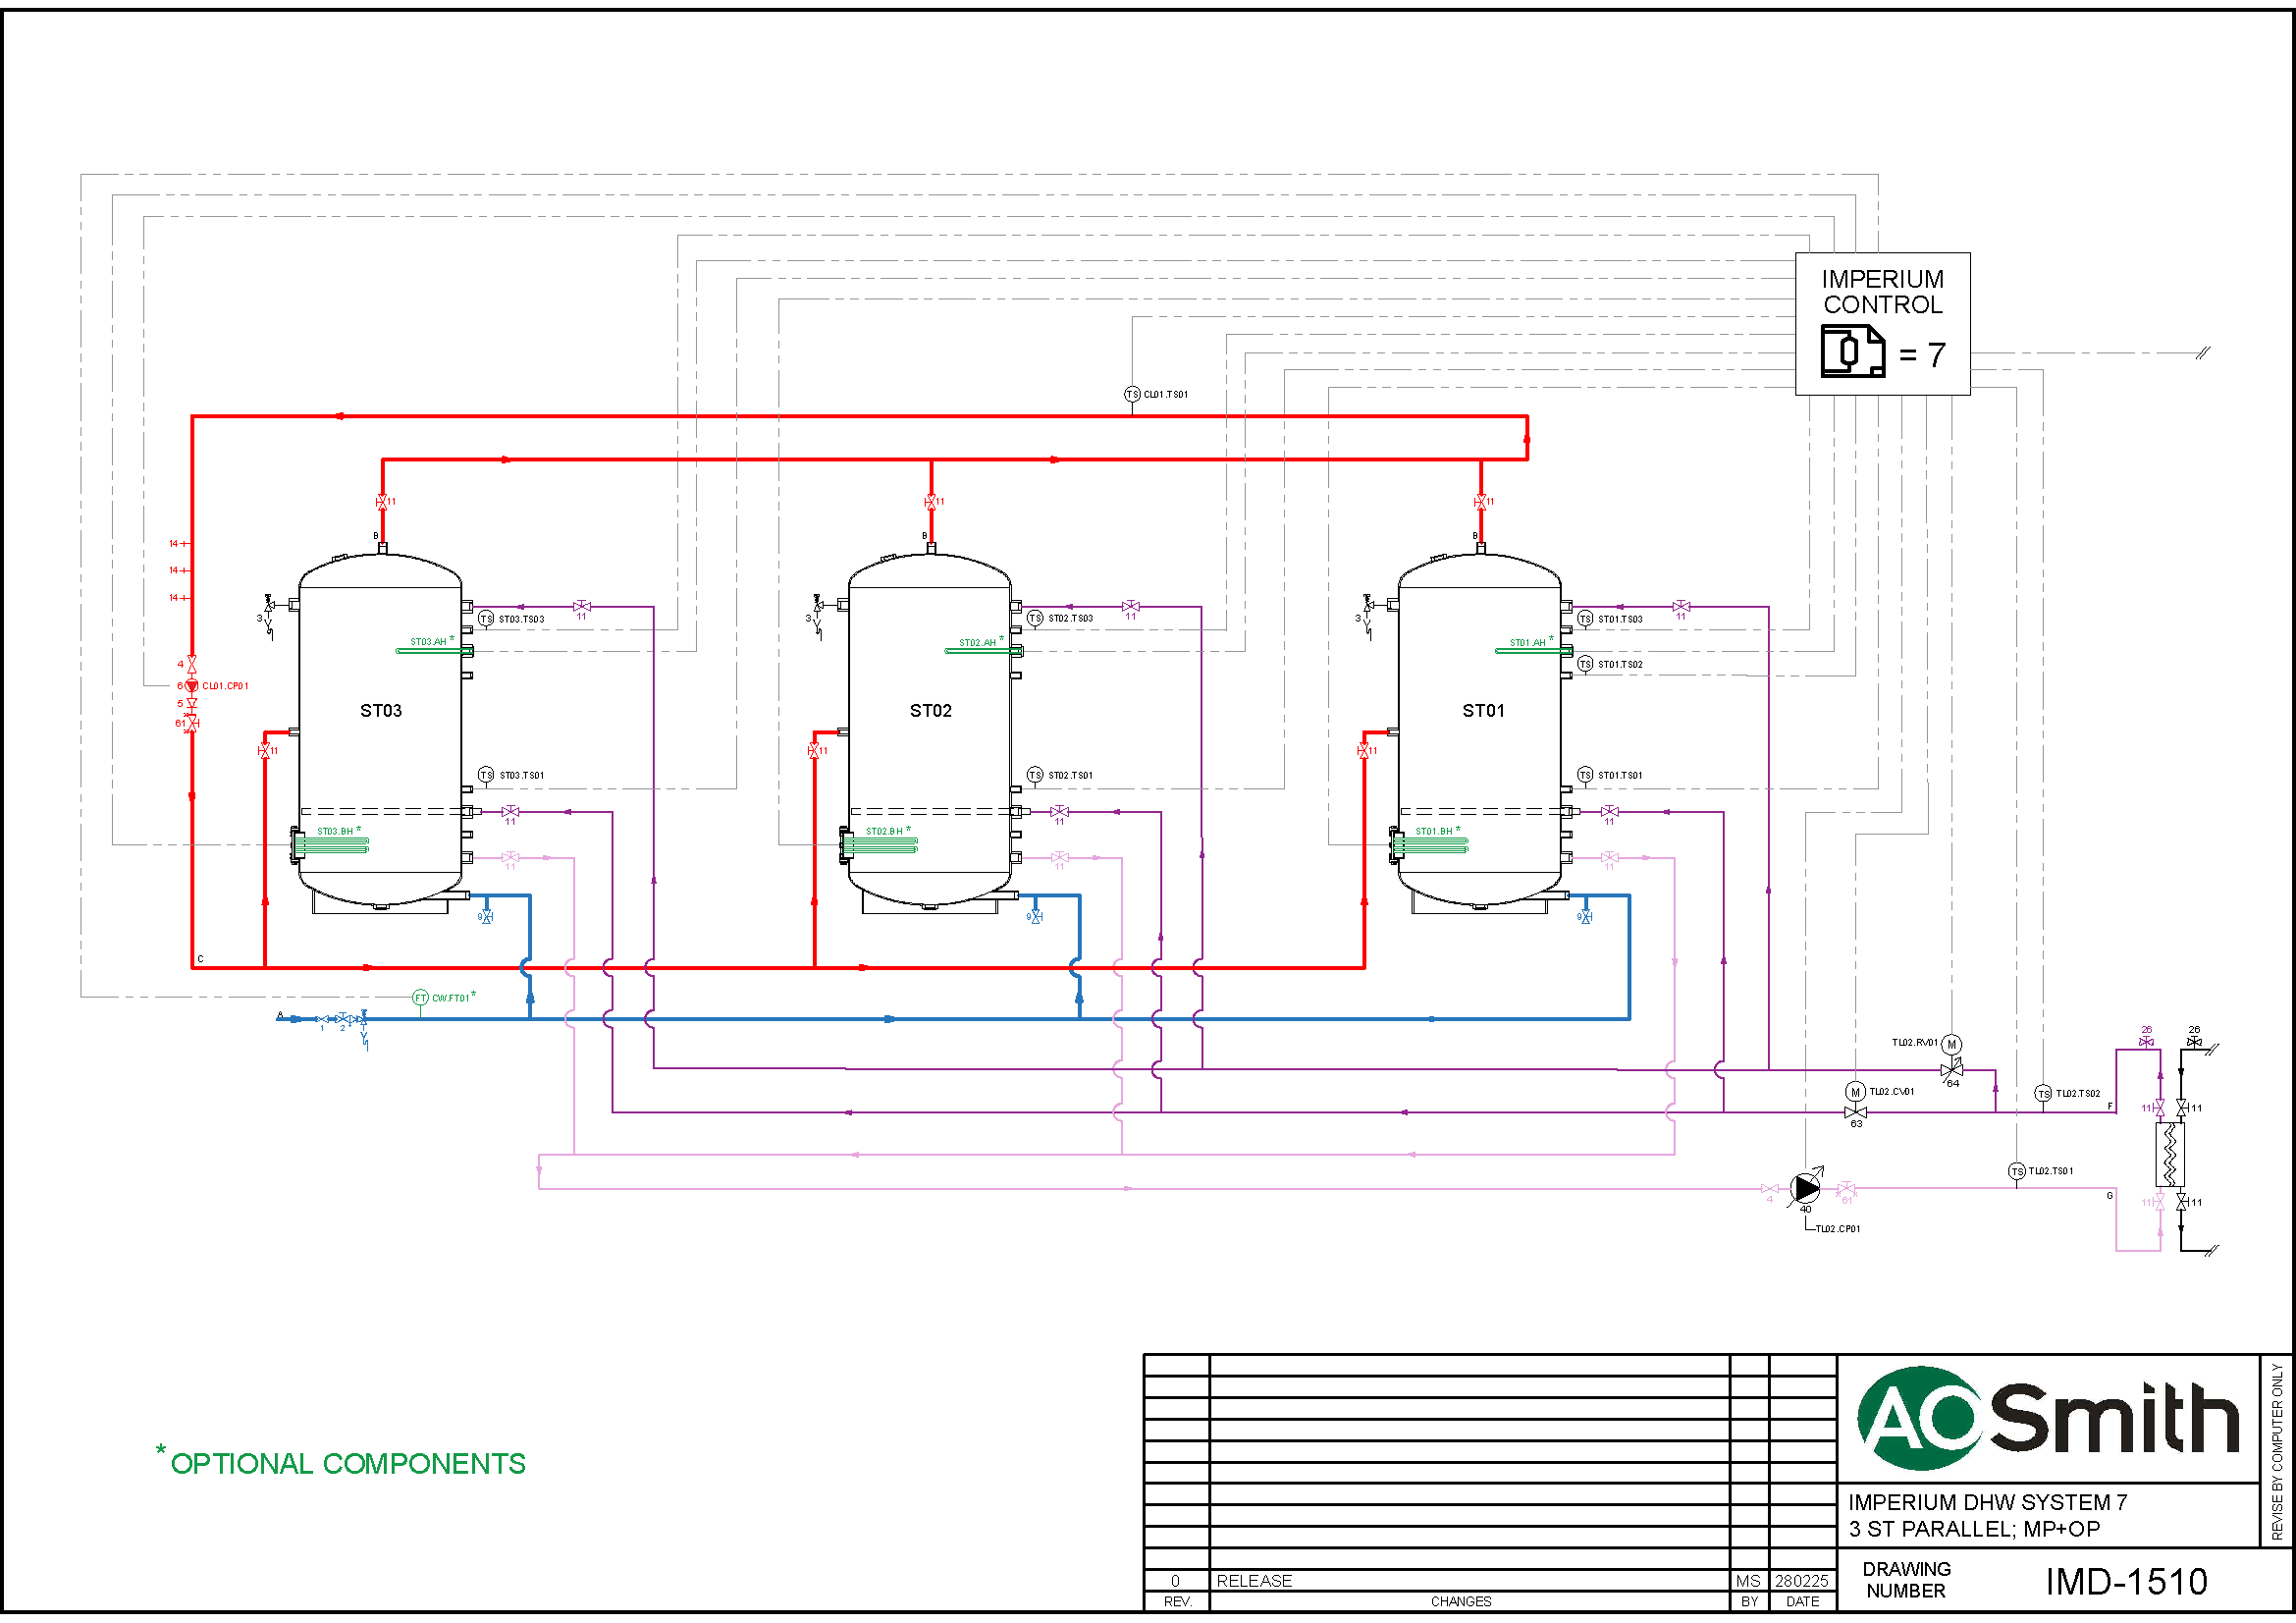Click the plate heat exchanger symbol
Screen dimensions: 2296x1623
click(2170, 1155)
